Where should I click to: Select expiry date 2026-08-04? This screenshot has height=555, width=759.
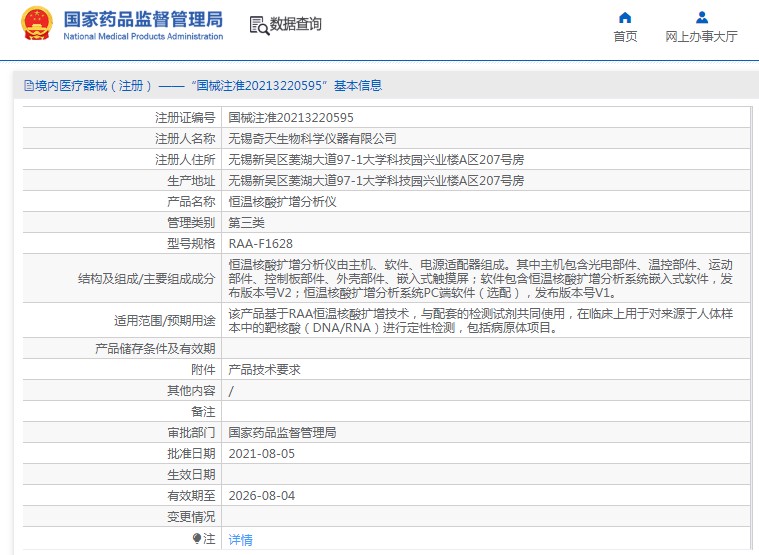click(x=261, y=496)
